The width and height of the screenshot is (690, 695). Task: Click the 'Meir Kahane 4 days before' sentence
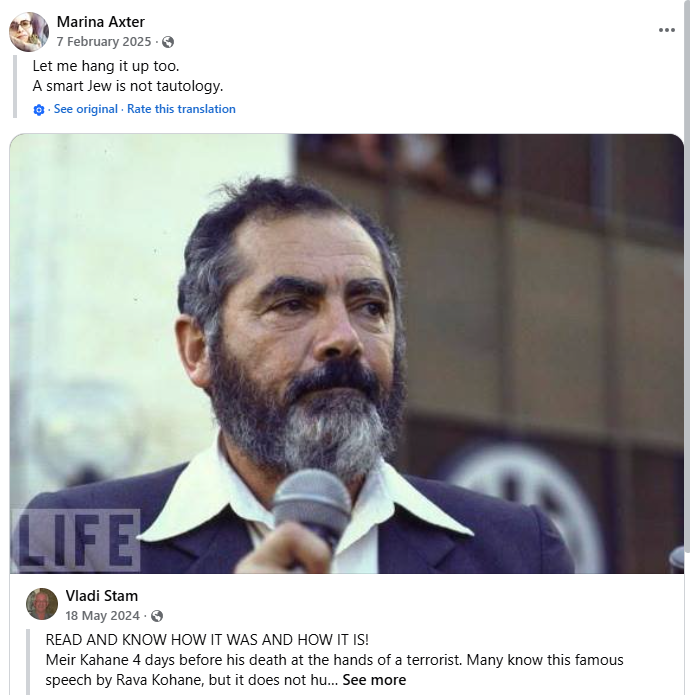tap(253, 660)
